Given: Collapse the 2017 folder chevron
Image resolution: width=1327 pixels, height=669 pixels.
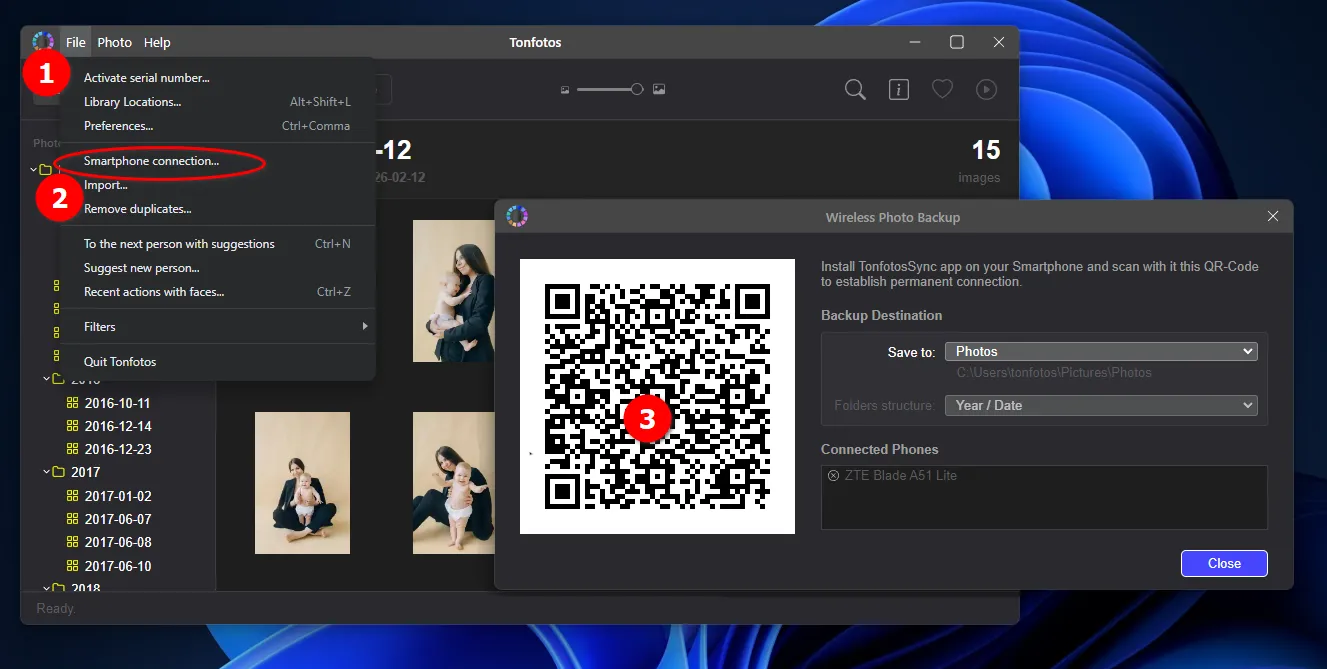Looking at the screenshot, I should pos(46,472).
